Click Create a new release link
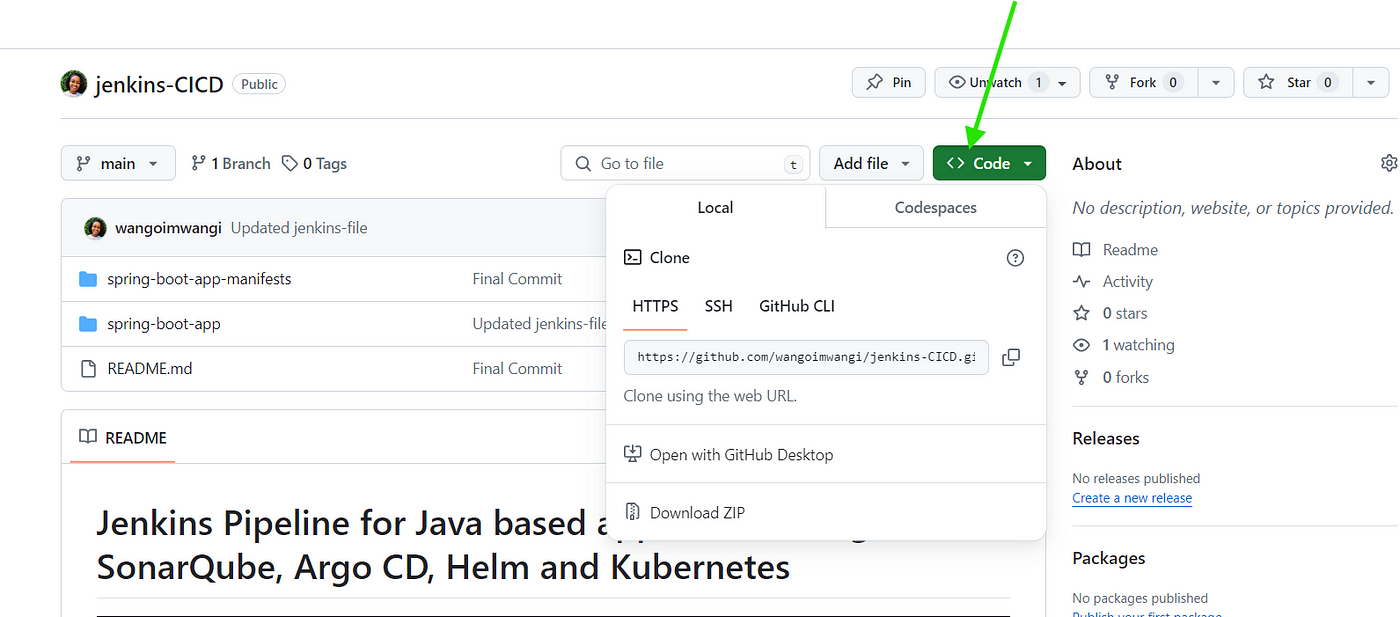1400x617 pixels. pyautogui.click(x=1132, y=498)
